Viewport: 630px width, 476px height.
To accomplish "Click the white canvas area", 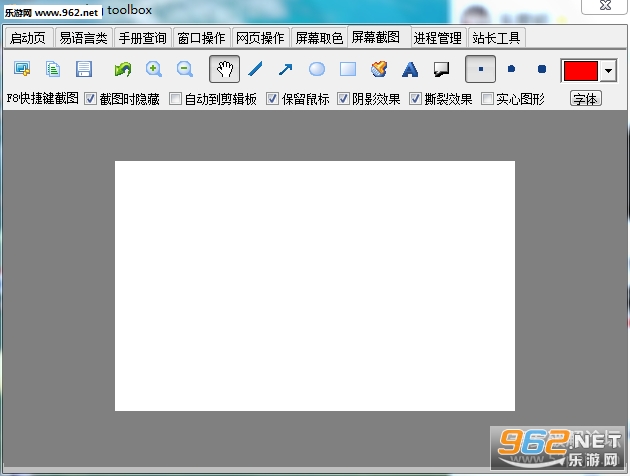I will click(x=315, y=286).
